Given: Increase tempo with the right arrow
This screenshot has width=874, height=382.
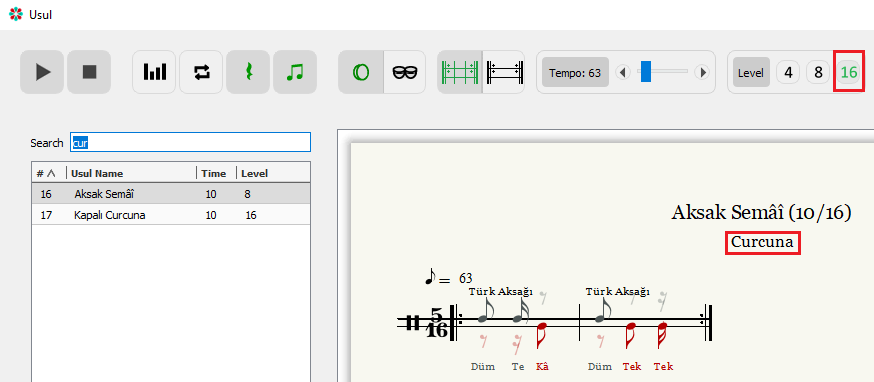Looking at the screenshot, I should [x=703, y=72].
